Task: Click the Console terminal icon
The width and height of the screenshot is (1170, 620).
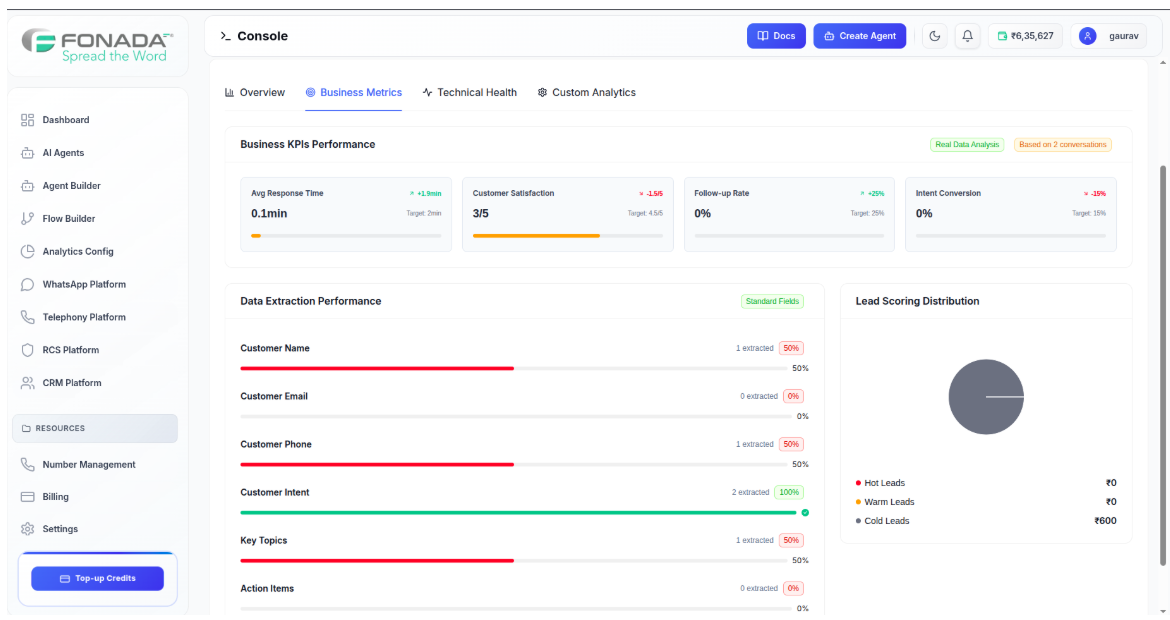Action: pos(225,36)
